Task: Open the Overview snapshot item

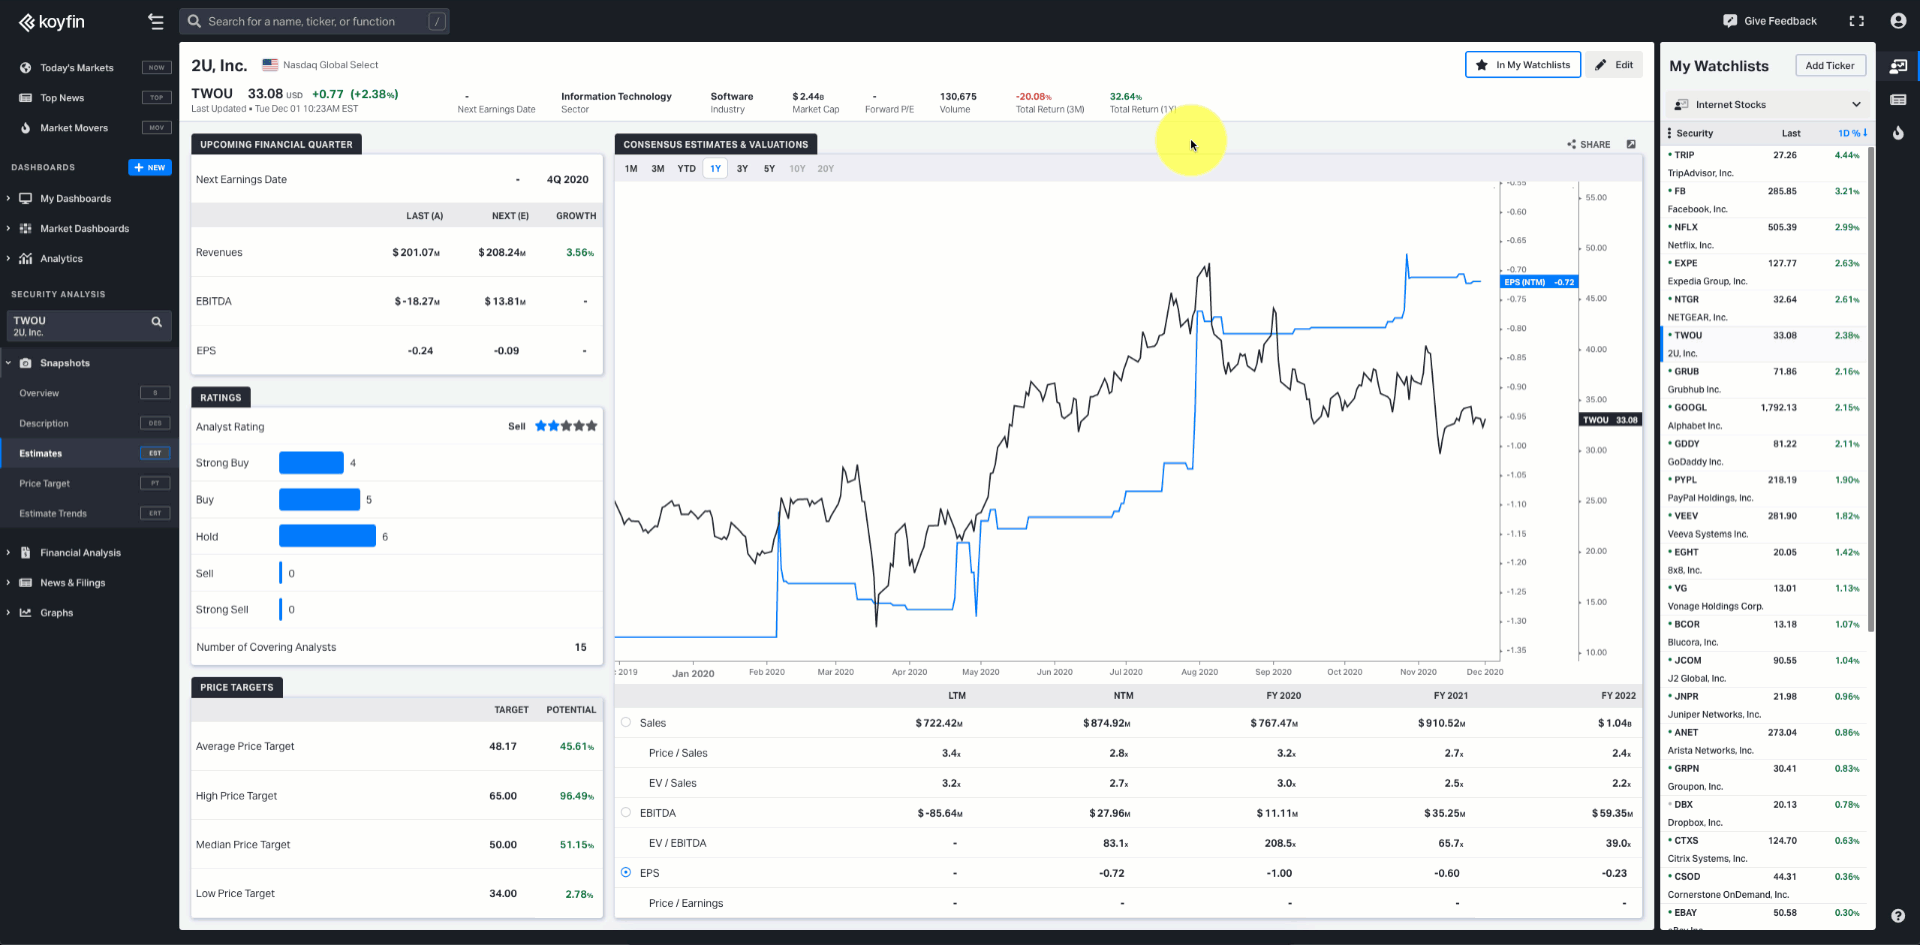Action: (90, 393)
